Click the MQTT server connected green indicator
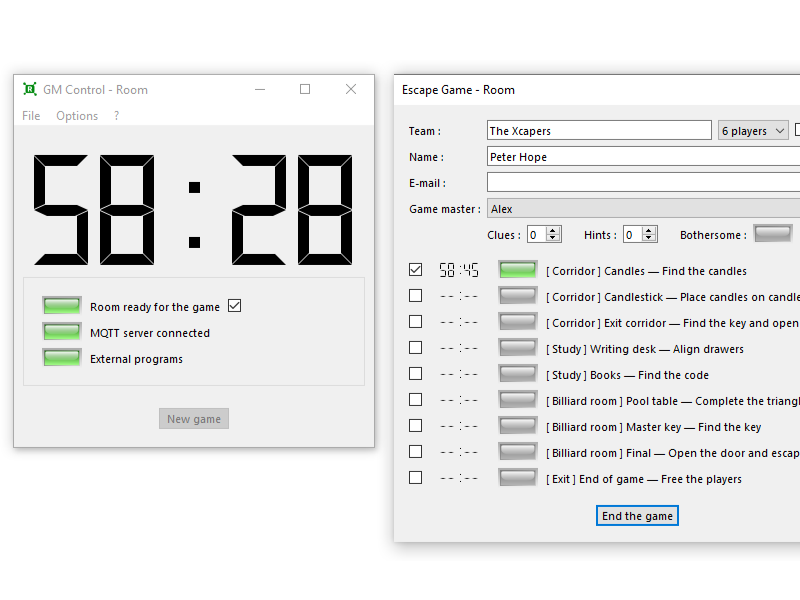This screenshot has height=600, width=800. pos(62,332)
